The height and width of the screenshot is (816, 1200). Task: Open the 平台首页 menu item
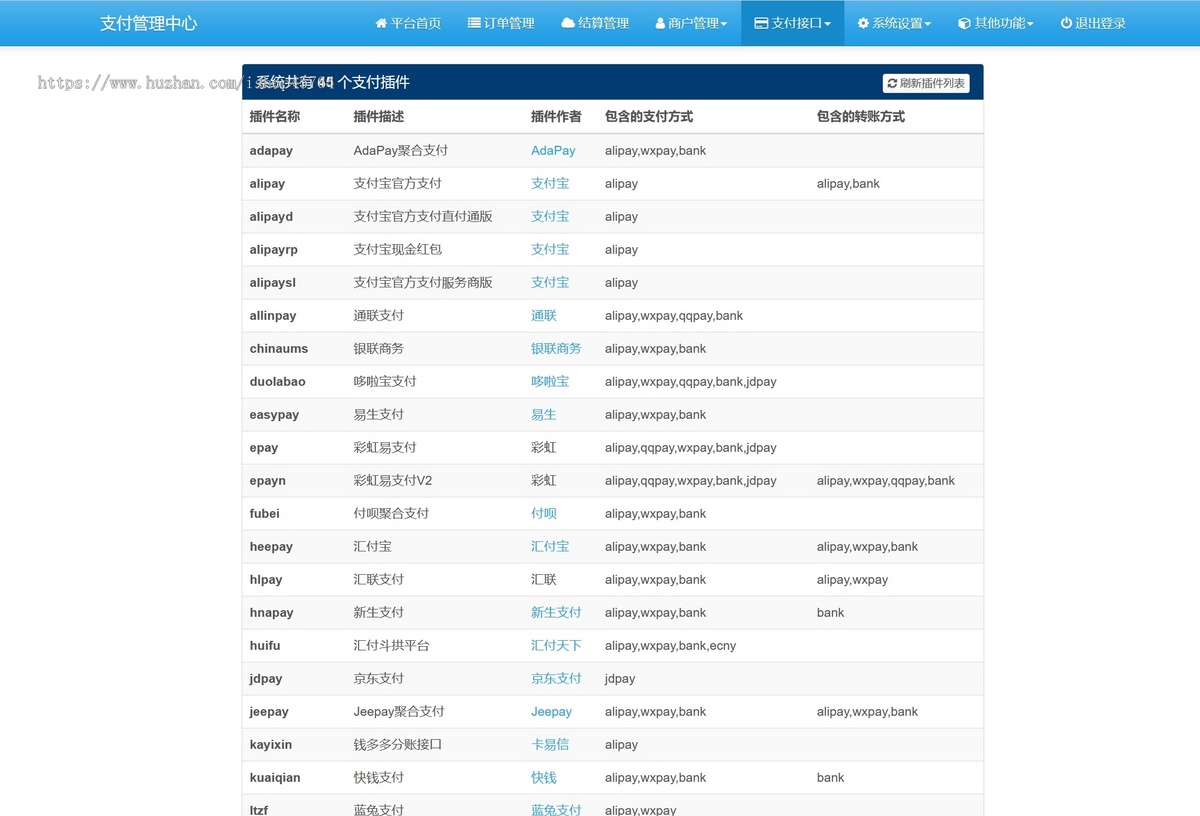tap(408, 23)
